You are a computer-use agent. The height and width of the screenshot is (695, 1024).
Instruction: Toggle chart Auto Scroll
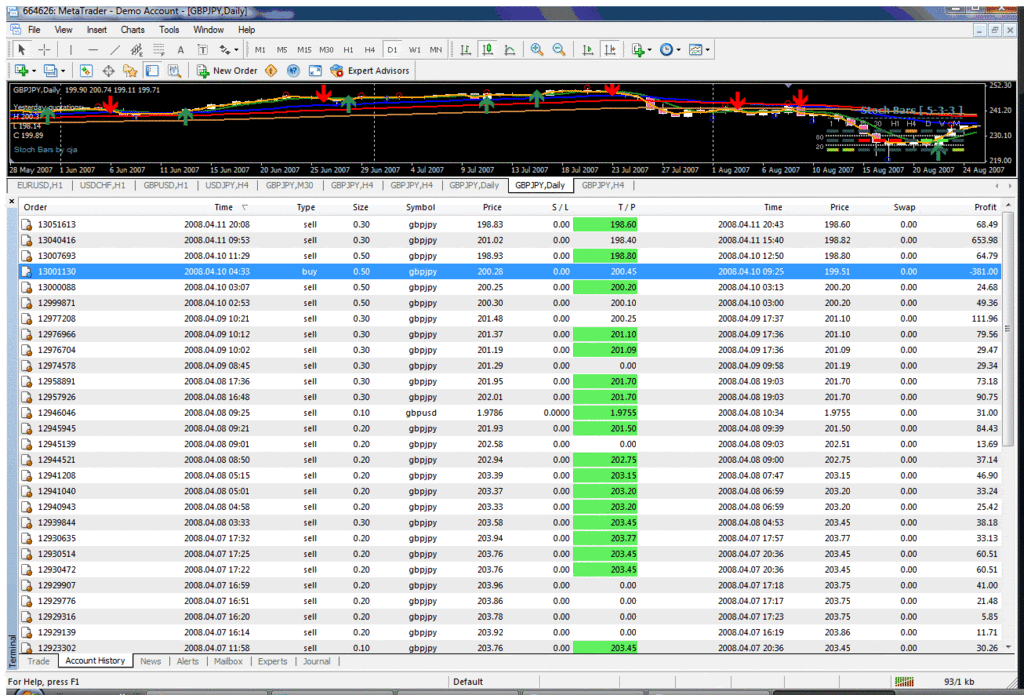tap(588, 50)
